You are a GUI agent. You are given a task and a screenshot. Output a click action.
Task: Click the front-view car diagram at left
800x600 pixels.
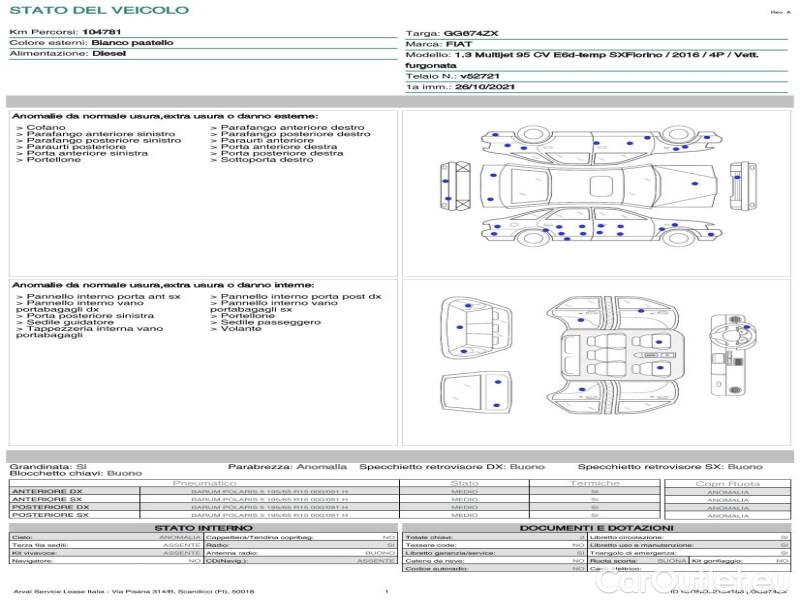[455, 187]
